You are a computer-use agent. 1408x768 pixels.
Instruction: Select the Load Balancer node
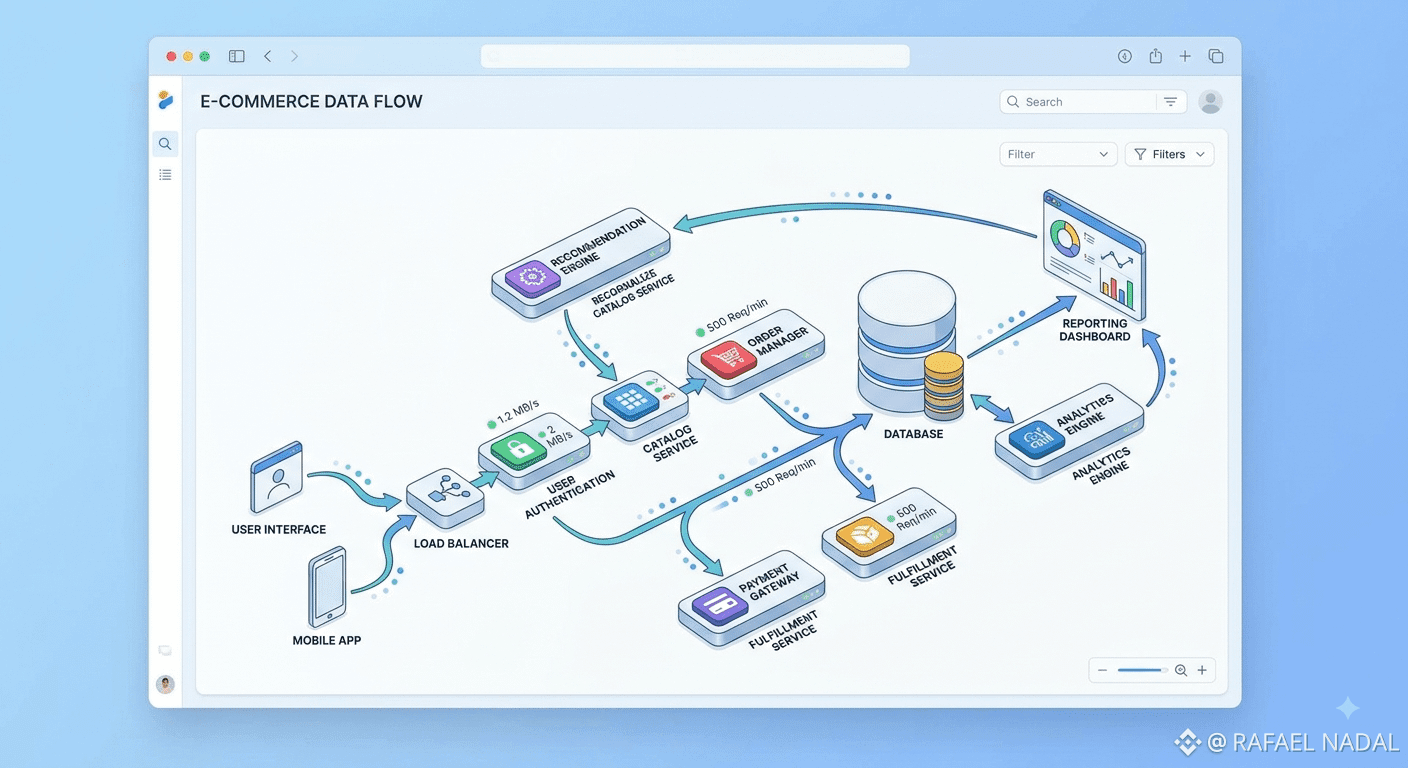pos(445,497)
